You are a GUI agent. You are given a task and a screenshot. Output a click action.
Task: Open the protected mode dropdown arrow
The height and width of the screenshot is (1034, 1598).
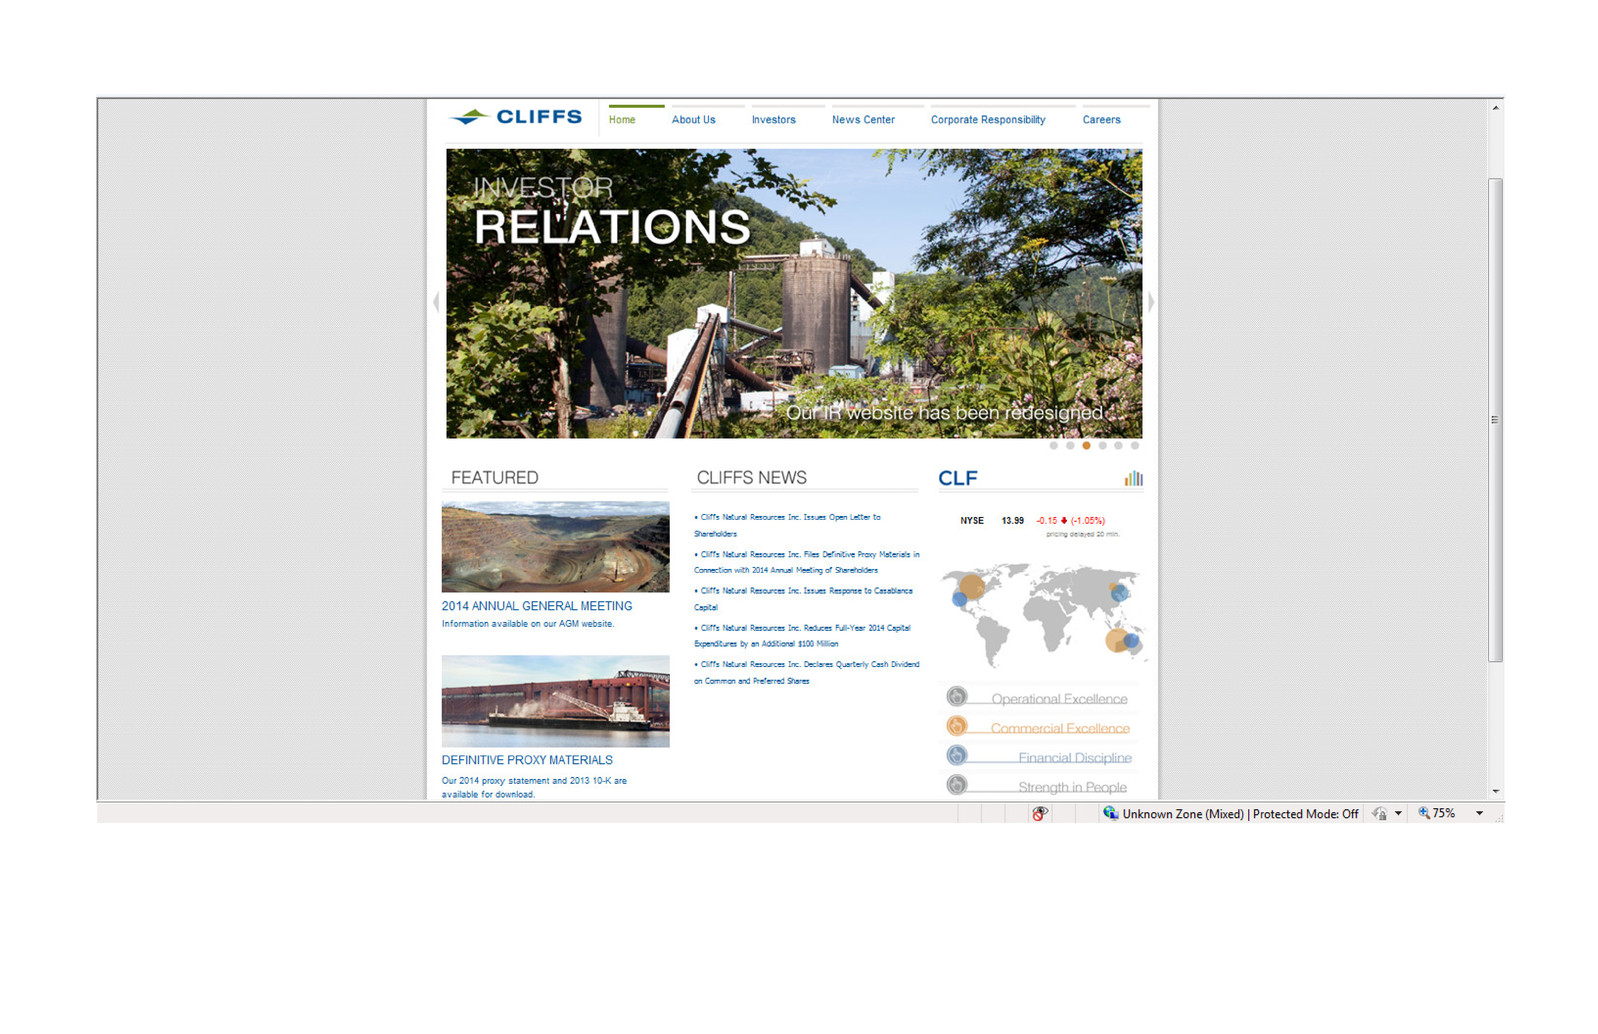1398,814
